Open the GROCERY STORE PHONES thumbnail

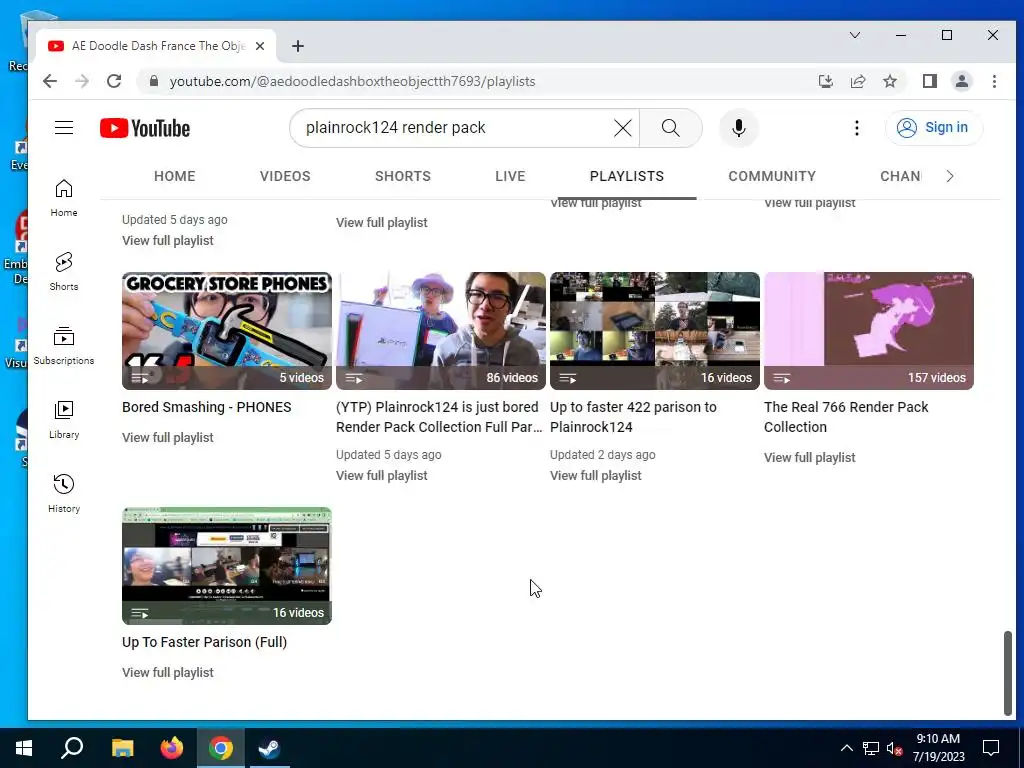coord(227,331)
